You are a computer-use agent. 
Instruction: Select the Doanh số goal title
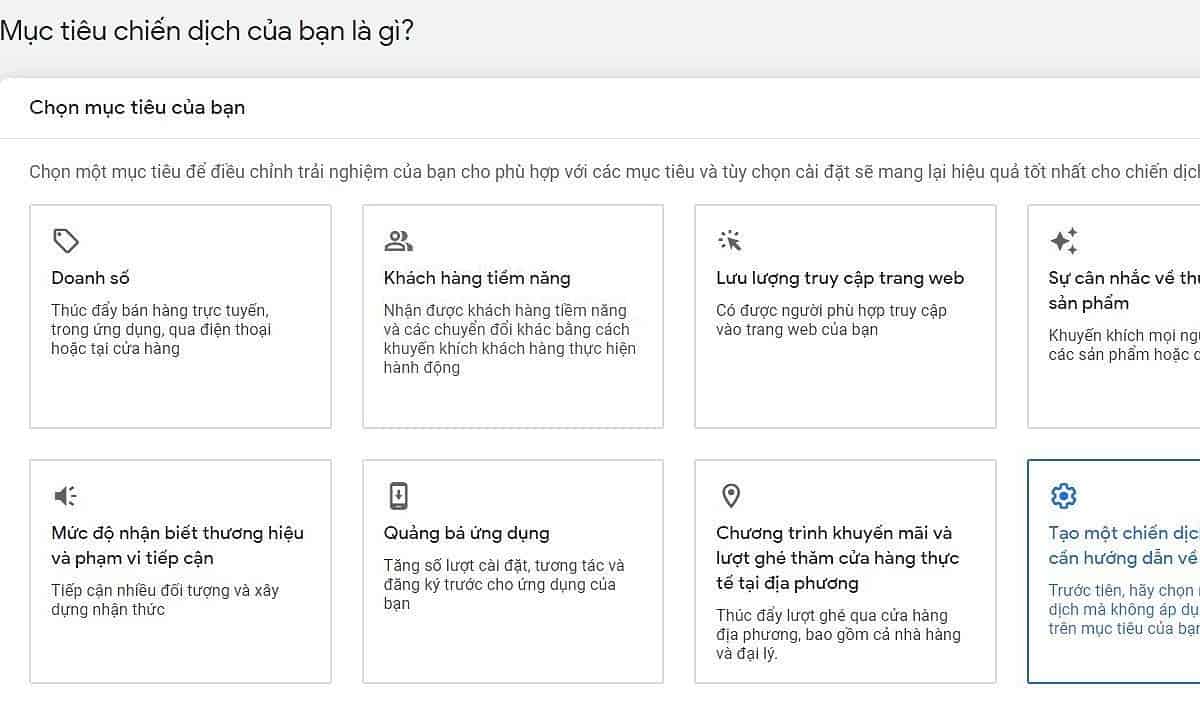91,278
